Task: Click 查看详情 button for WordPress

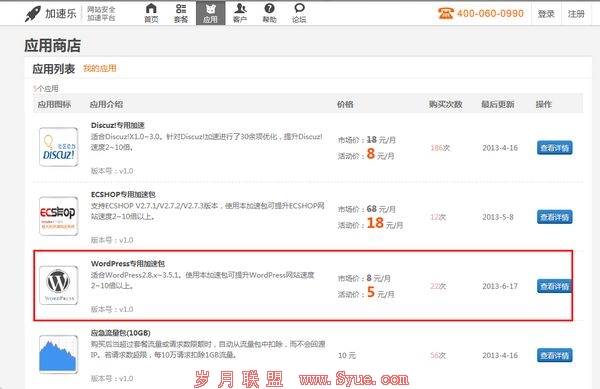Action: click(554, 286)
